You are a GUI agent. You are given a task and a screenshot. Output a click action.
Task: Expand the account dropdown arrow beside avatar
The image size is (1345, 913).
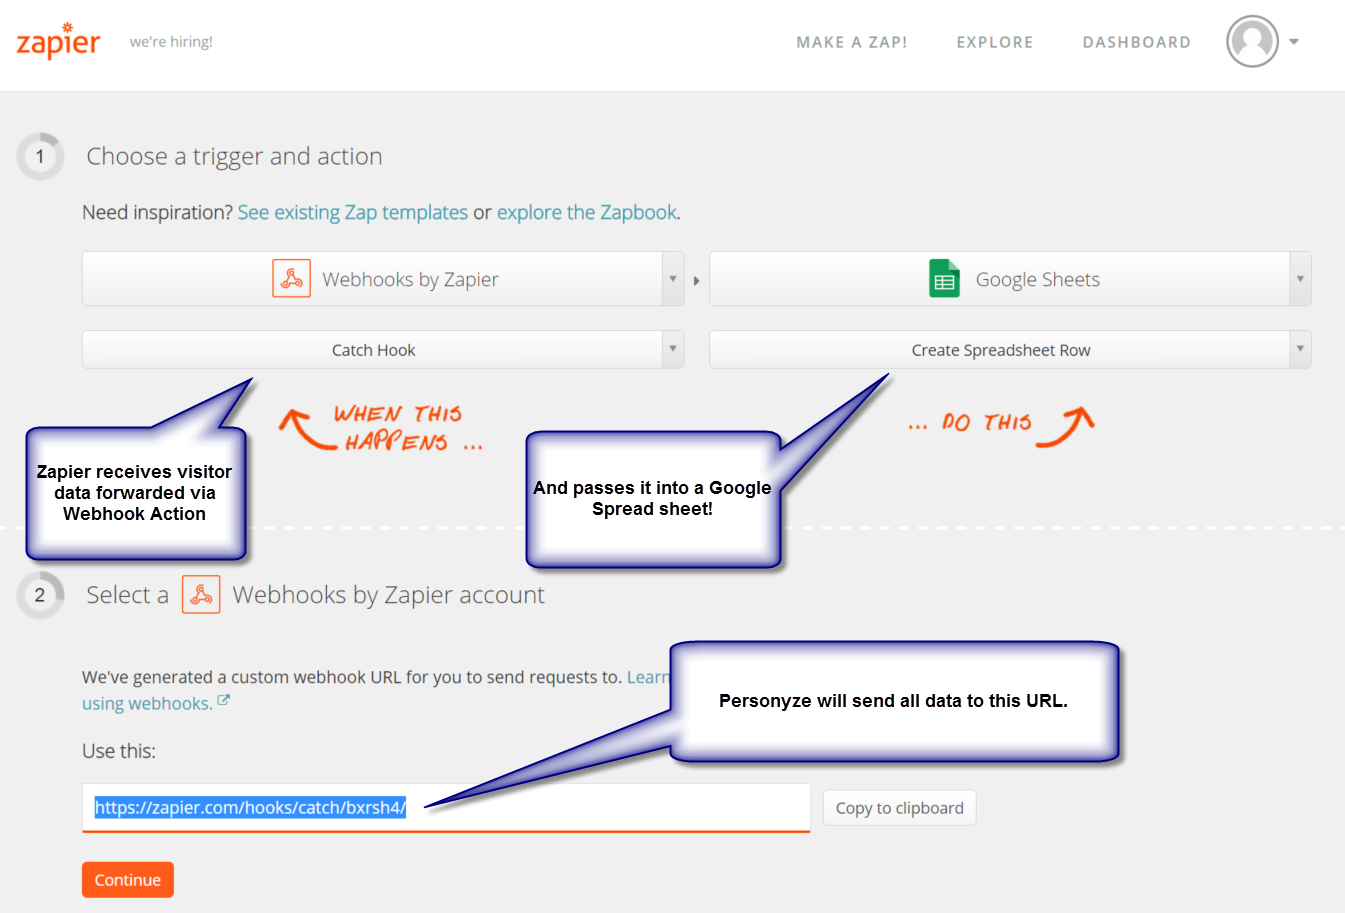pos(1294,42)
